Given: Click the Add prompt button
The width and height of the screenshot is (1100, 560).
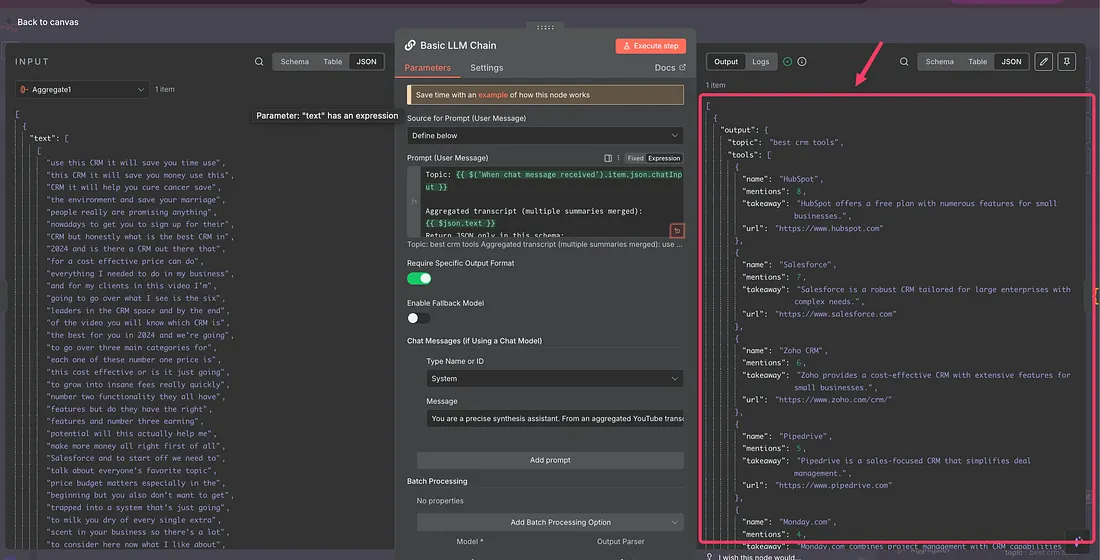Looking at the screenshot, I should tap(550, 460).
